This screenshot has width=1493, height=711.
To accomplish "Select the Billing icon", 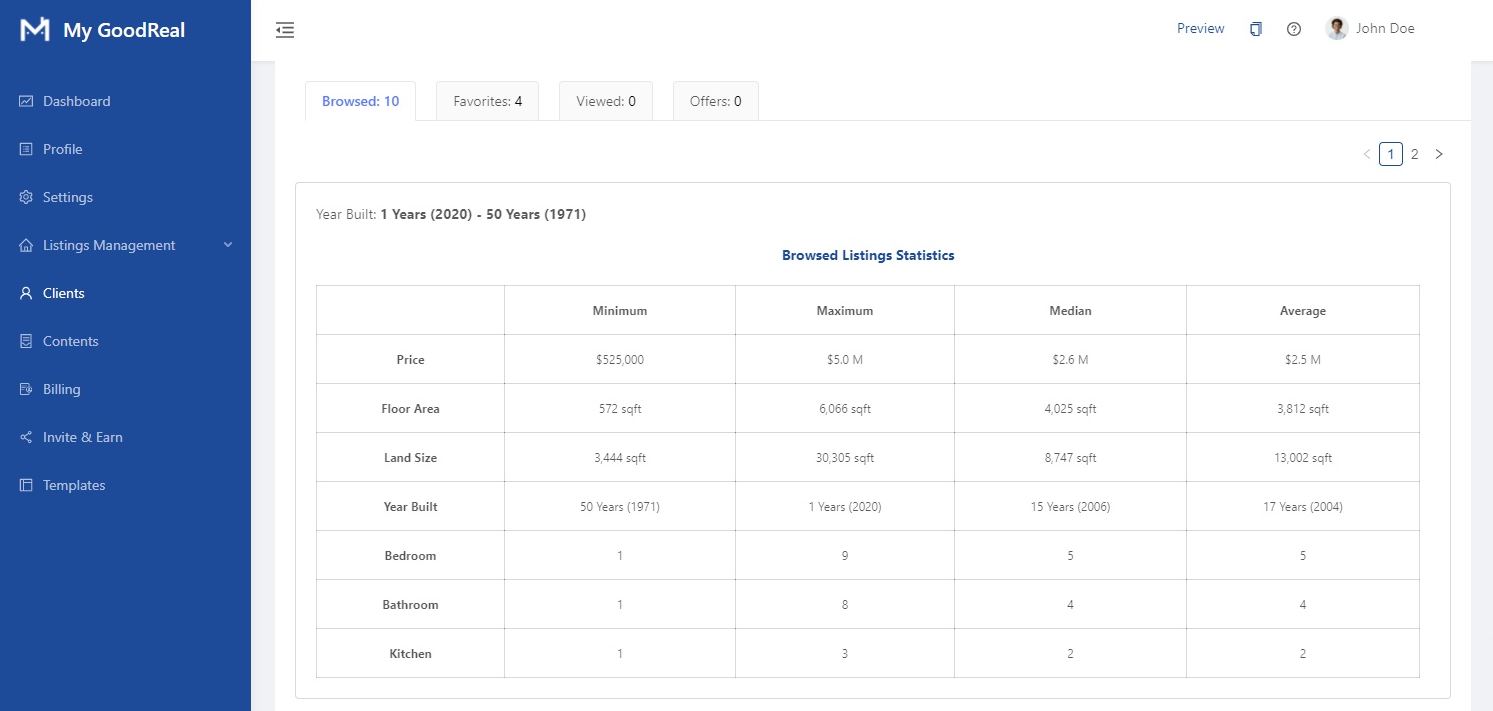I will 26,389.
